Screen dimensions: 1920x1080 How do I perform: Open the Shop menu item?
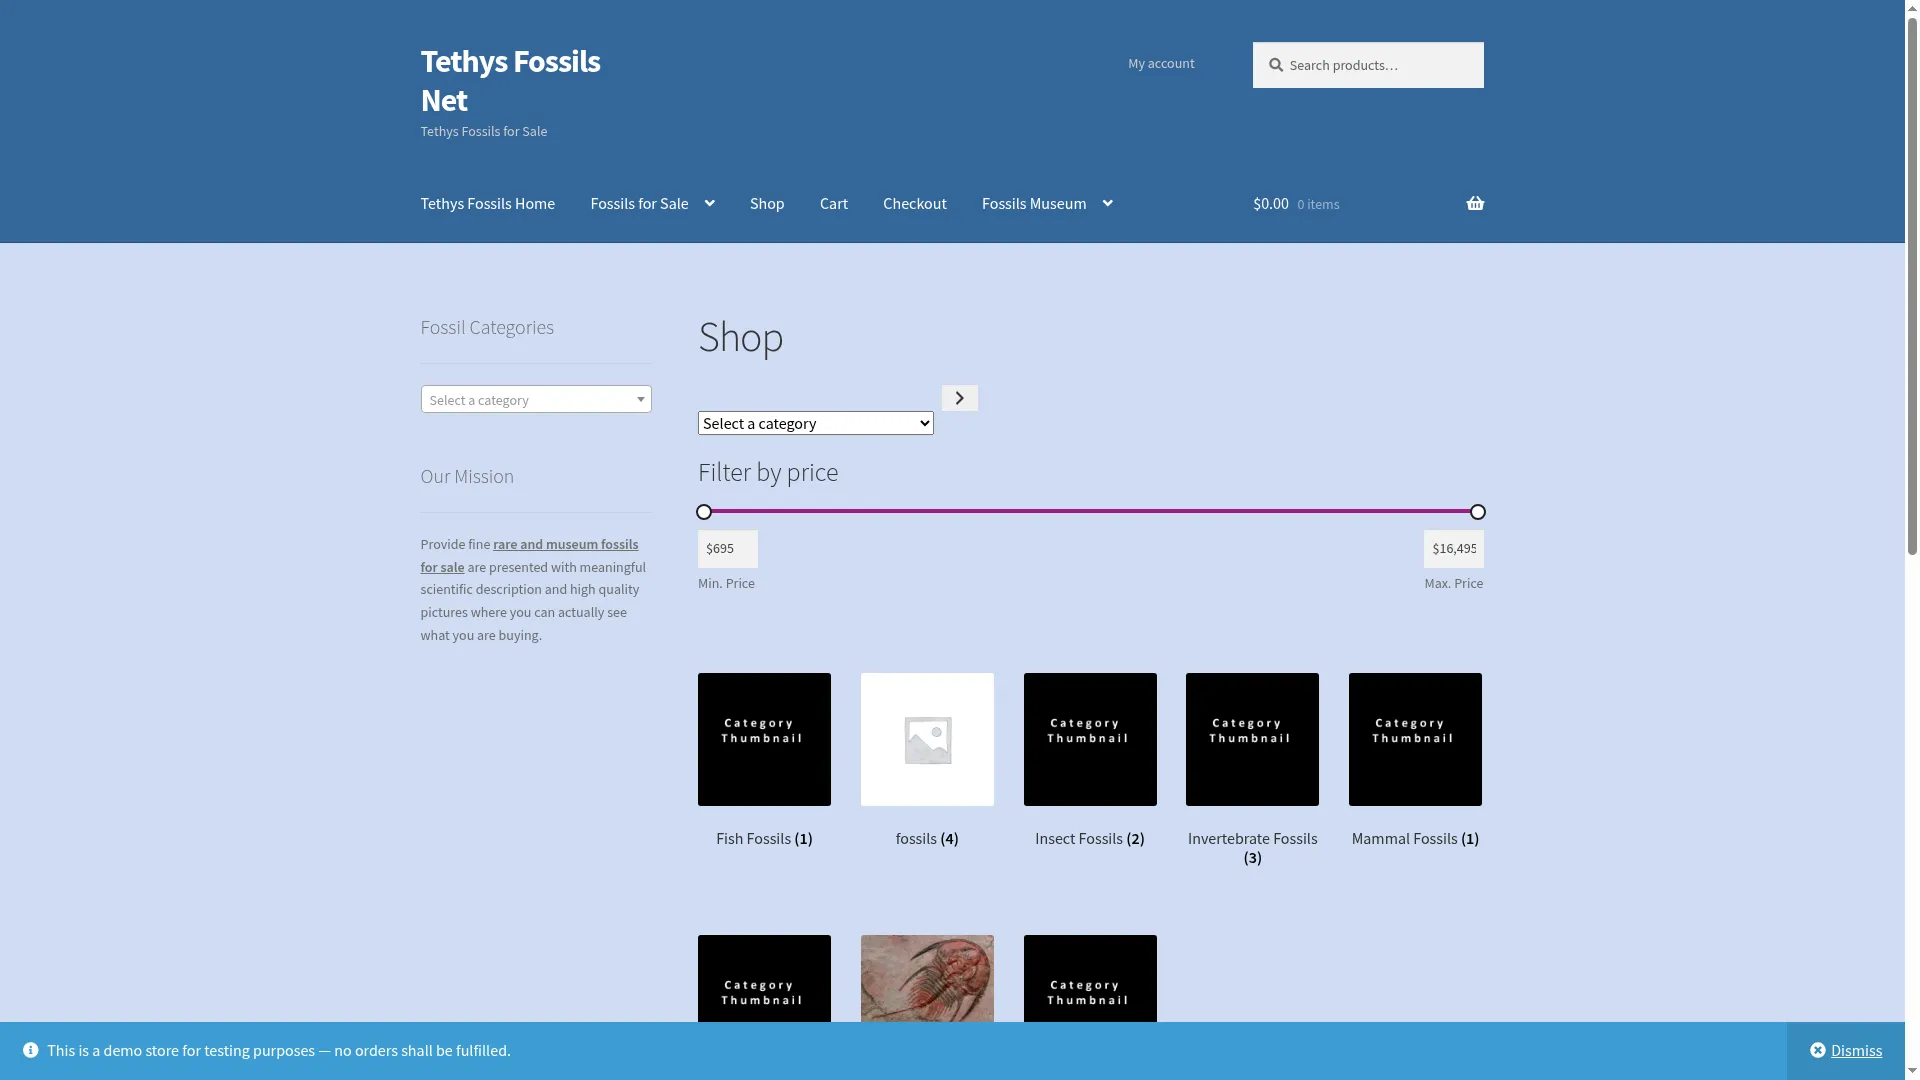tap(767, 203)
